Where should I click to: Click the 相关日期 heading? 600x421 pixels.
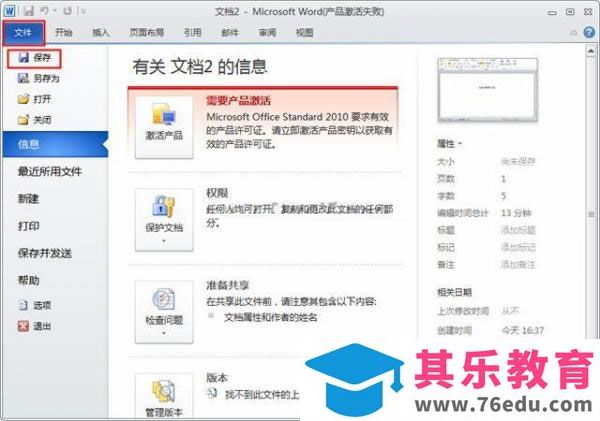pos(454,292)
